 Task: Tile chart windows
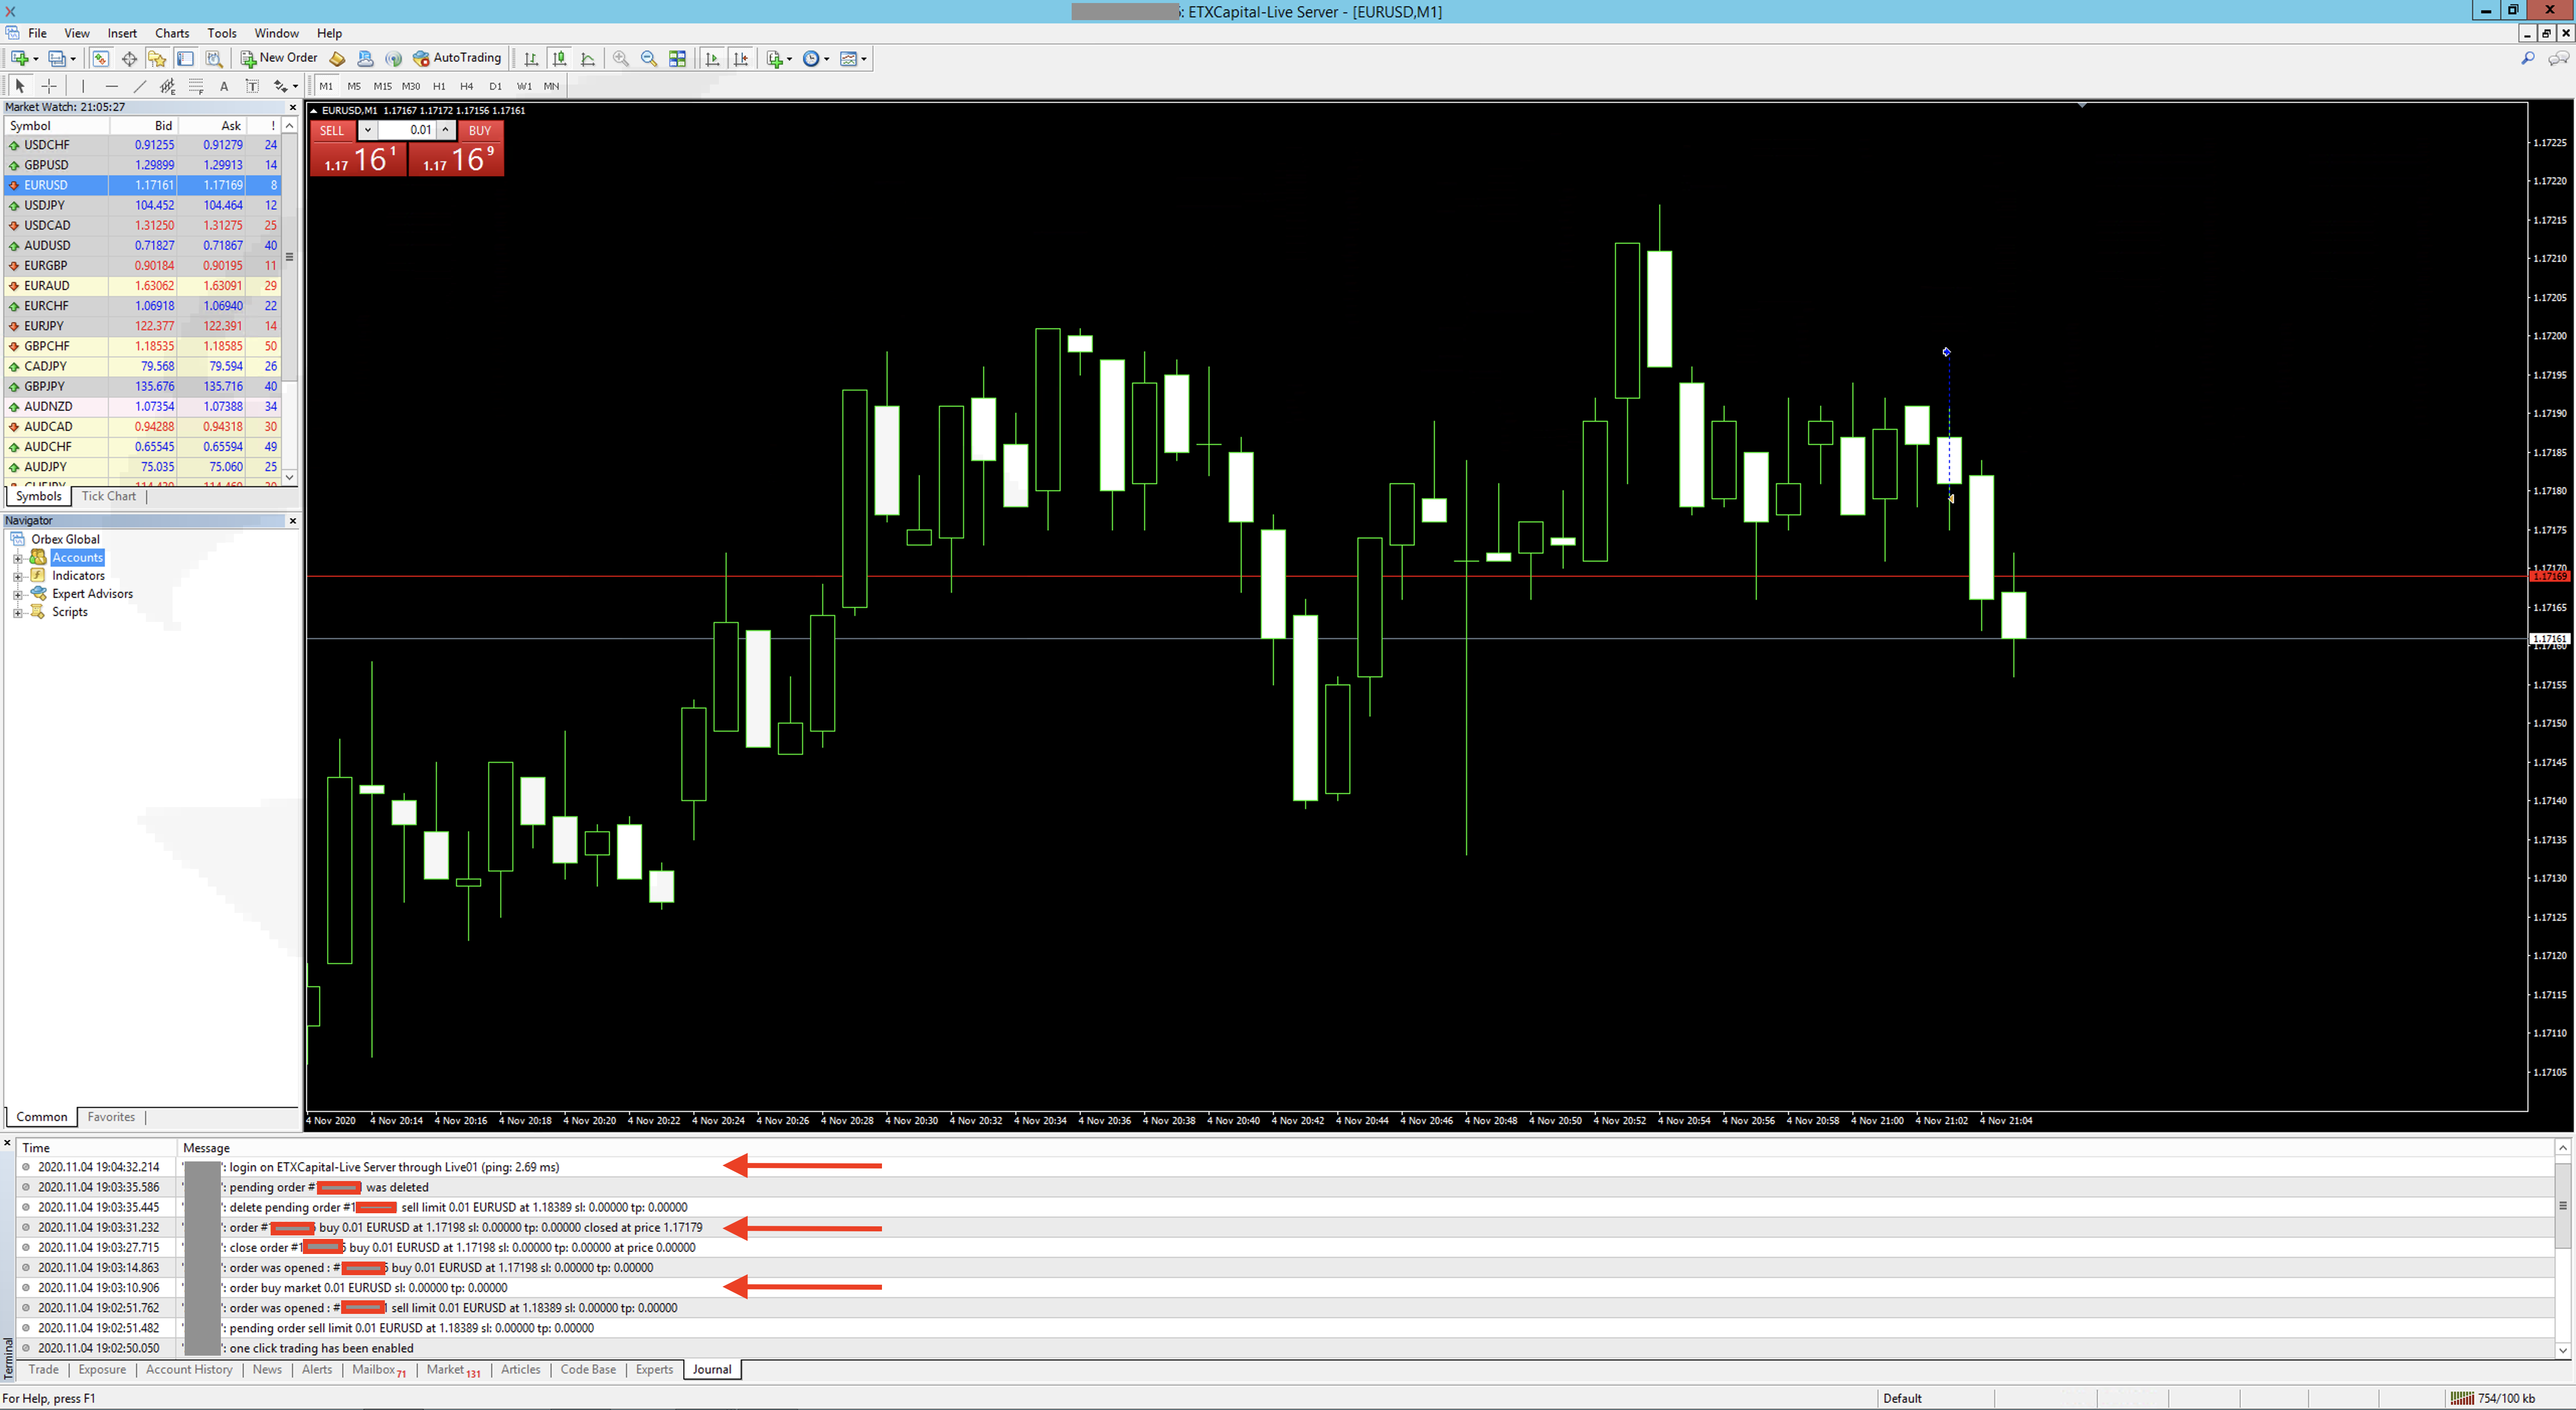[x=678, y=59]
